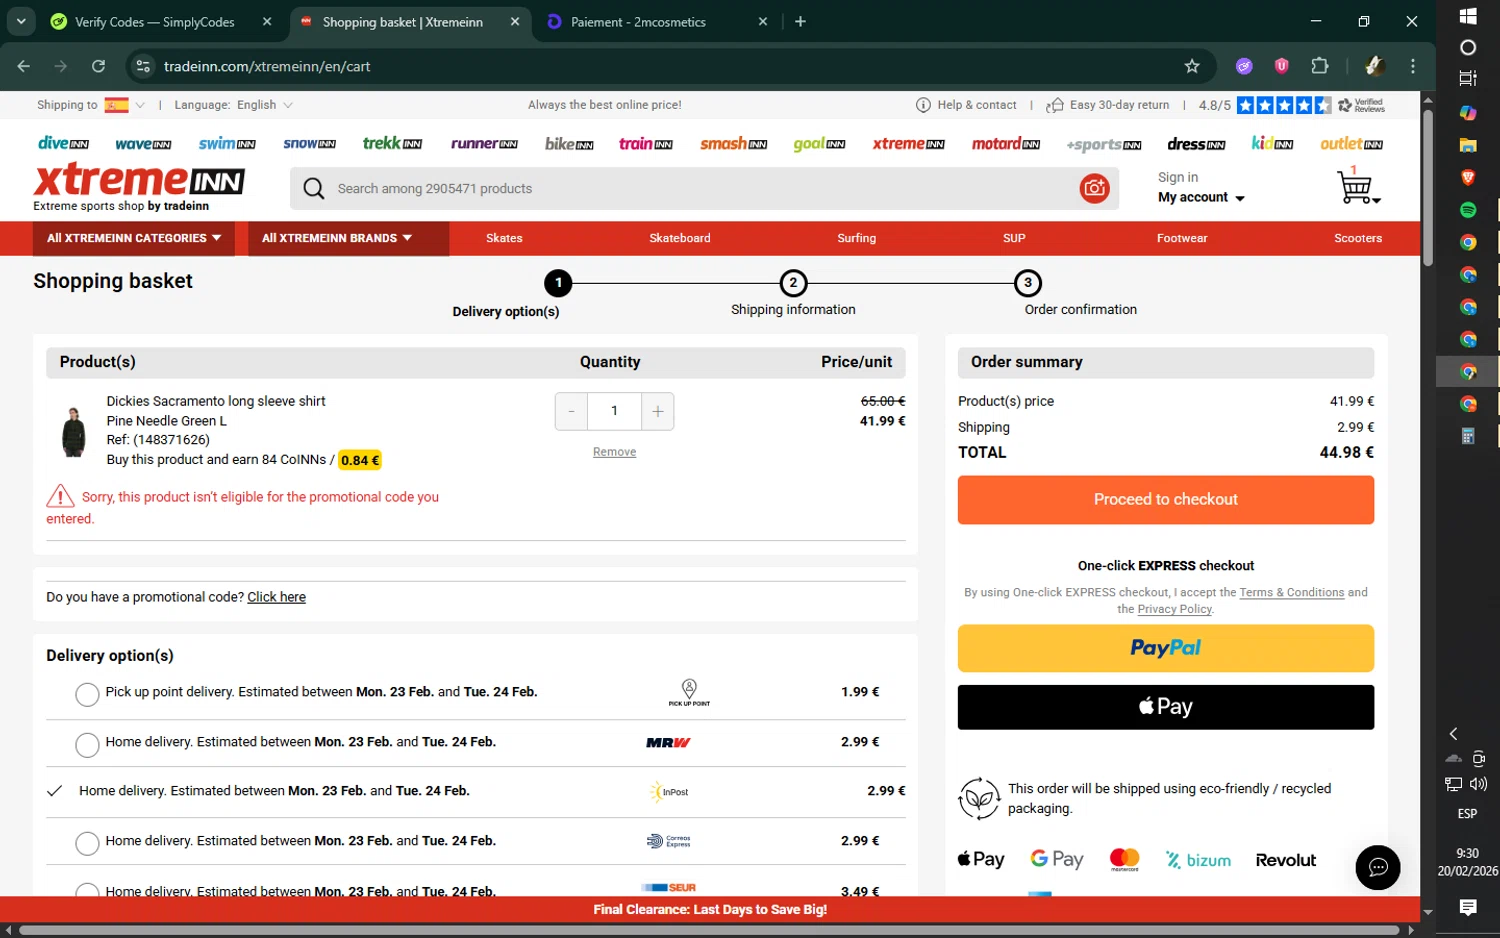Open the Footwear category
1500x938 pixels.
pyautogui.click(x=1182, y=238)
